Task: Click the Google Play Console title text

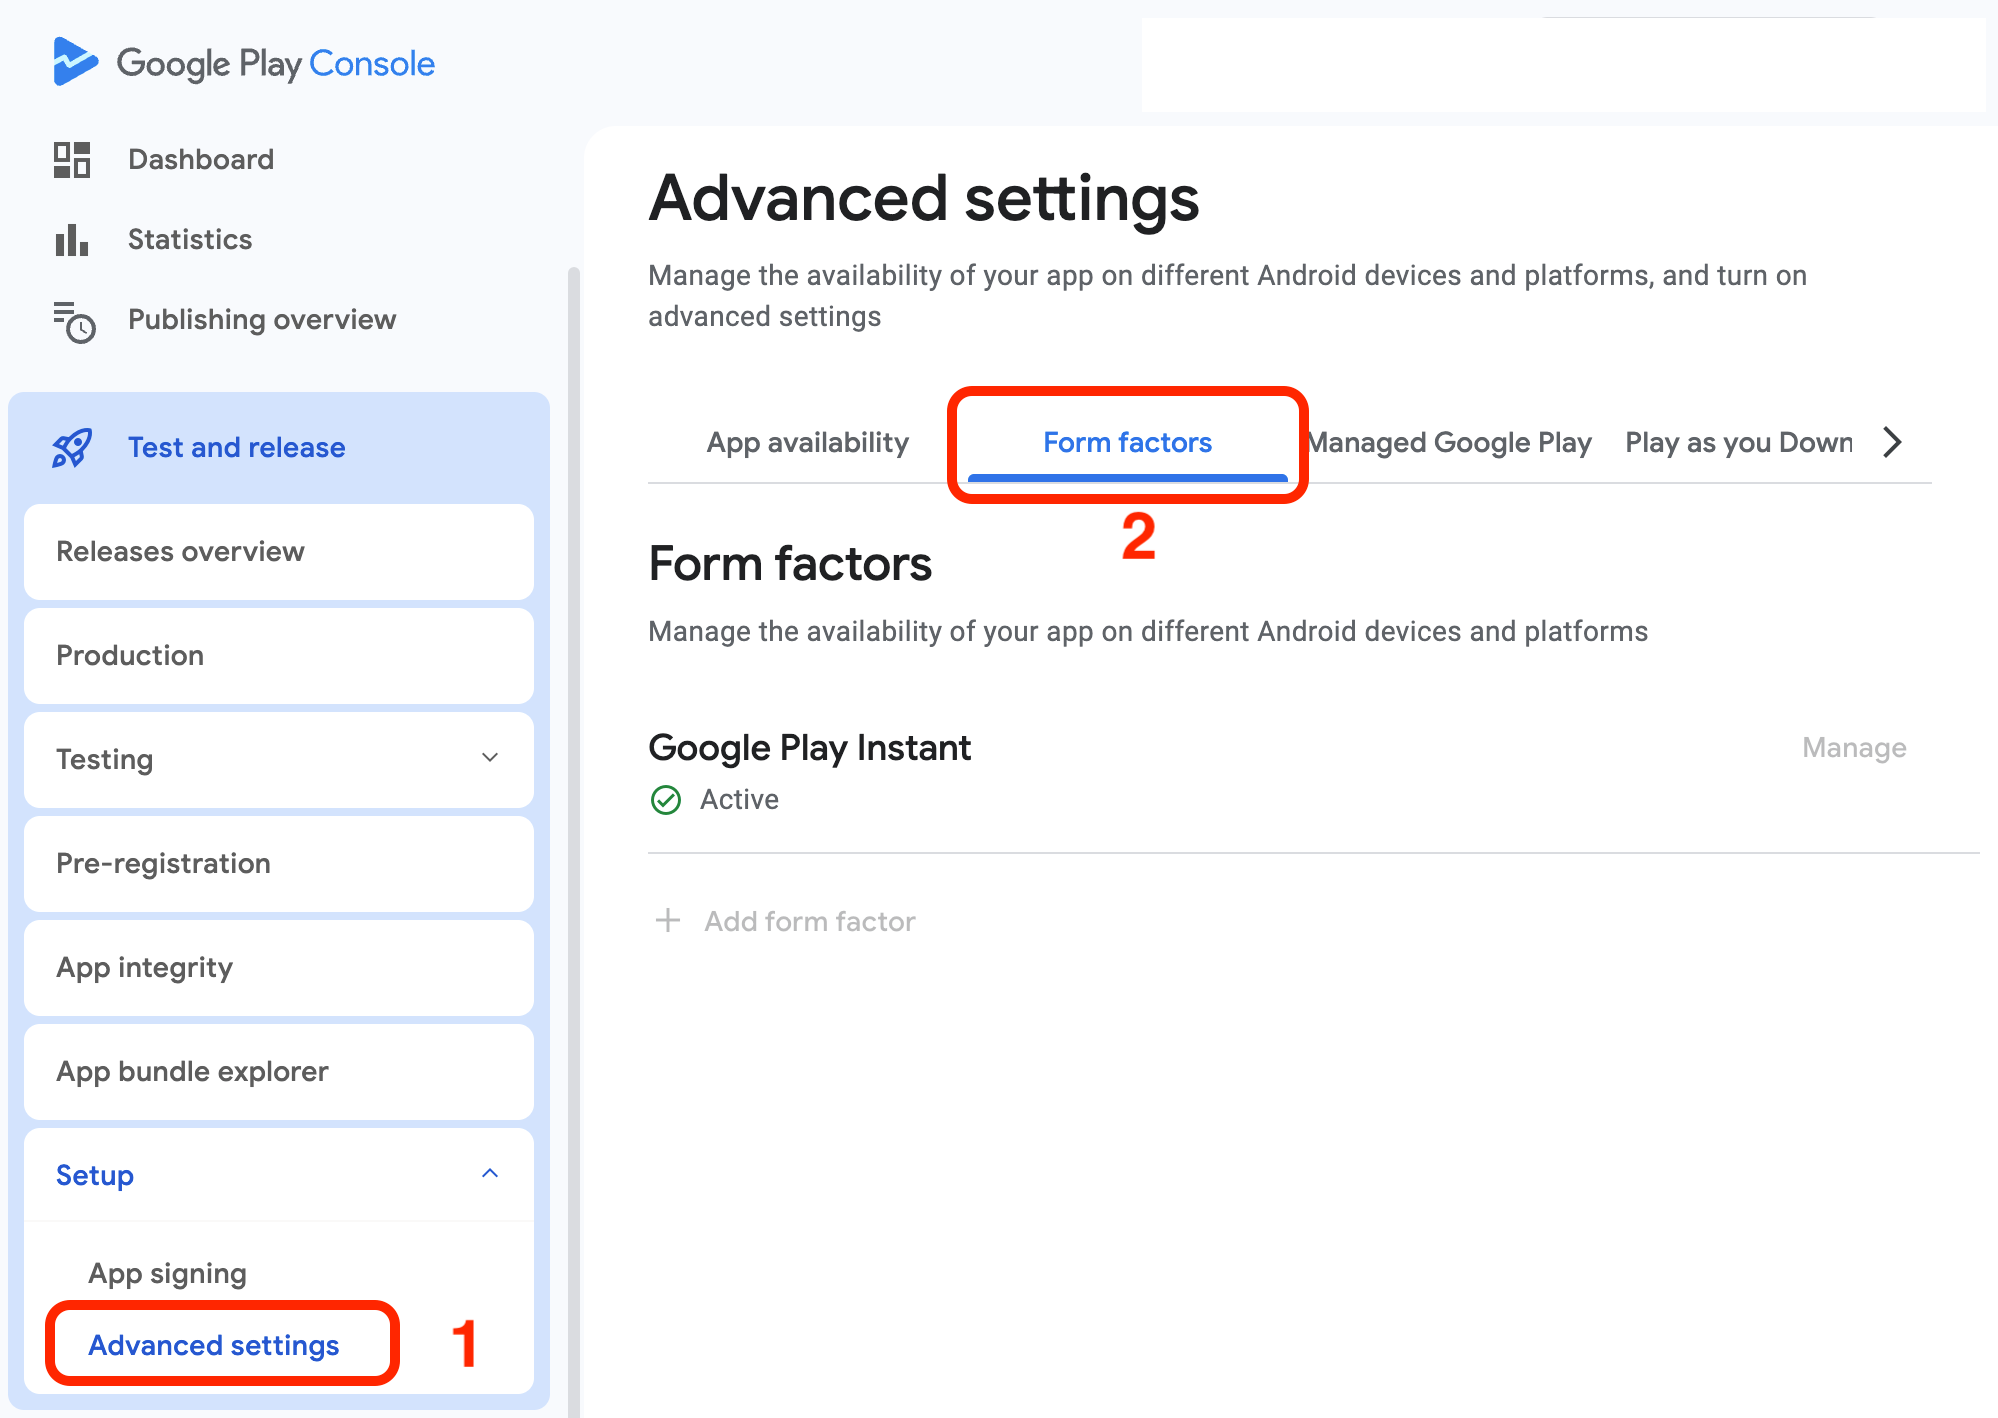Action: coord(276,64)
